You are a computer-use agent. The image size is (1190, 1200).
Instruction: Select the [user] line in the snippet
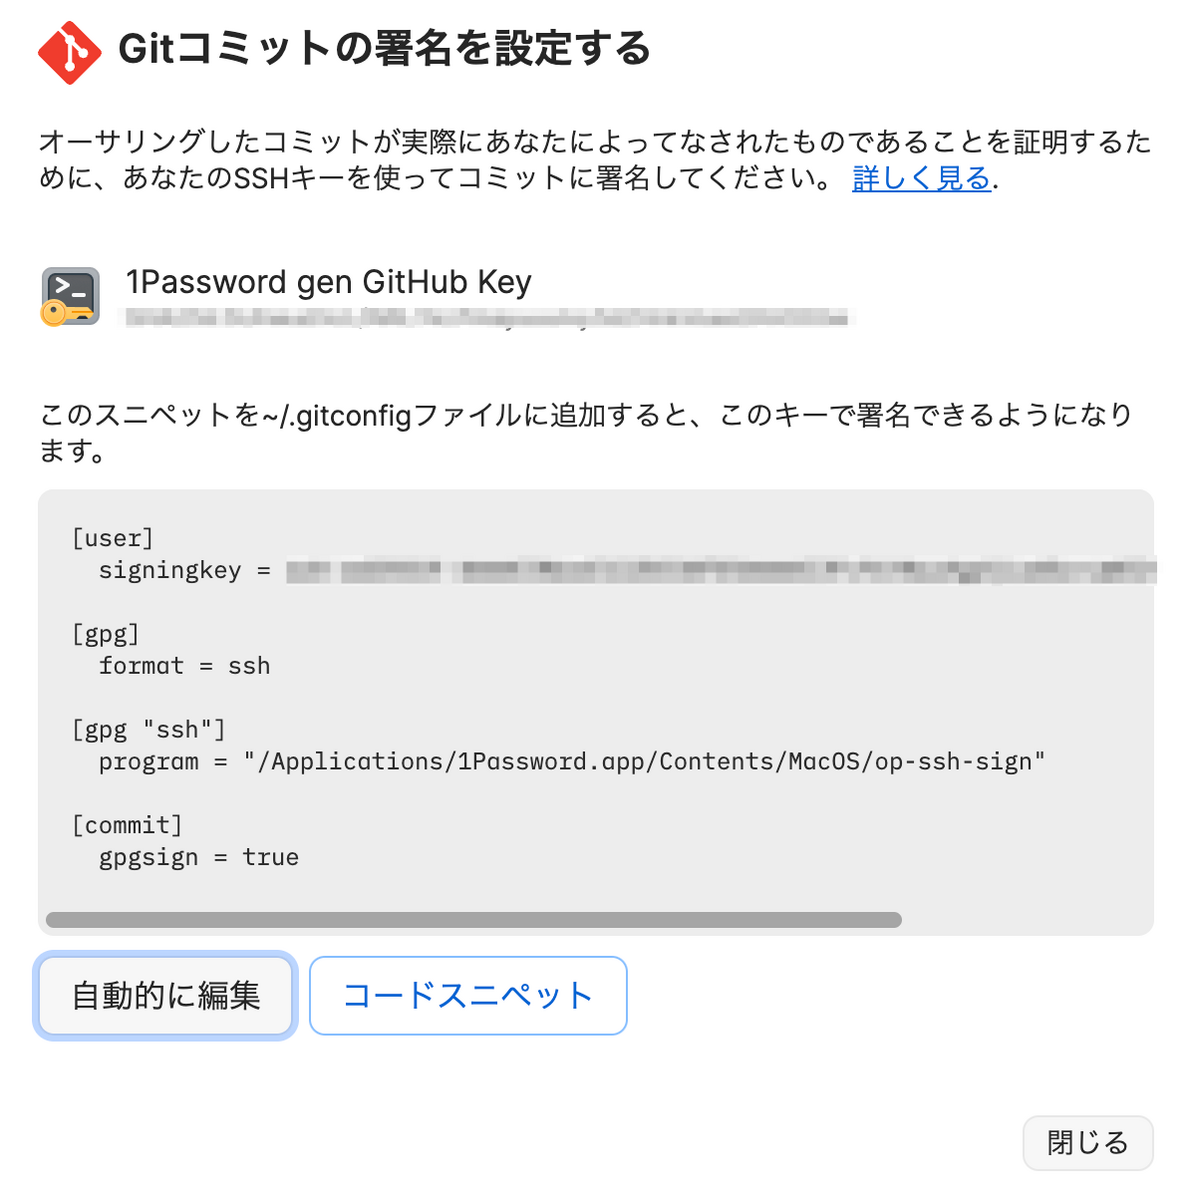[x=112, y=537]
